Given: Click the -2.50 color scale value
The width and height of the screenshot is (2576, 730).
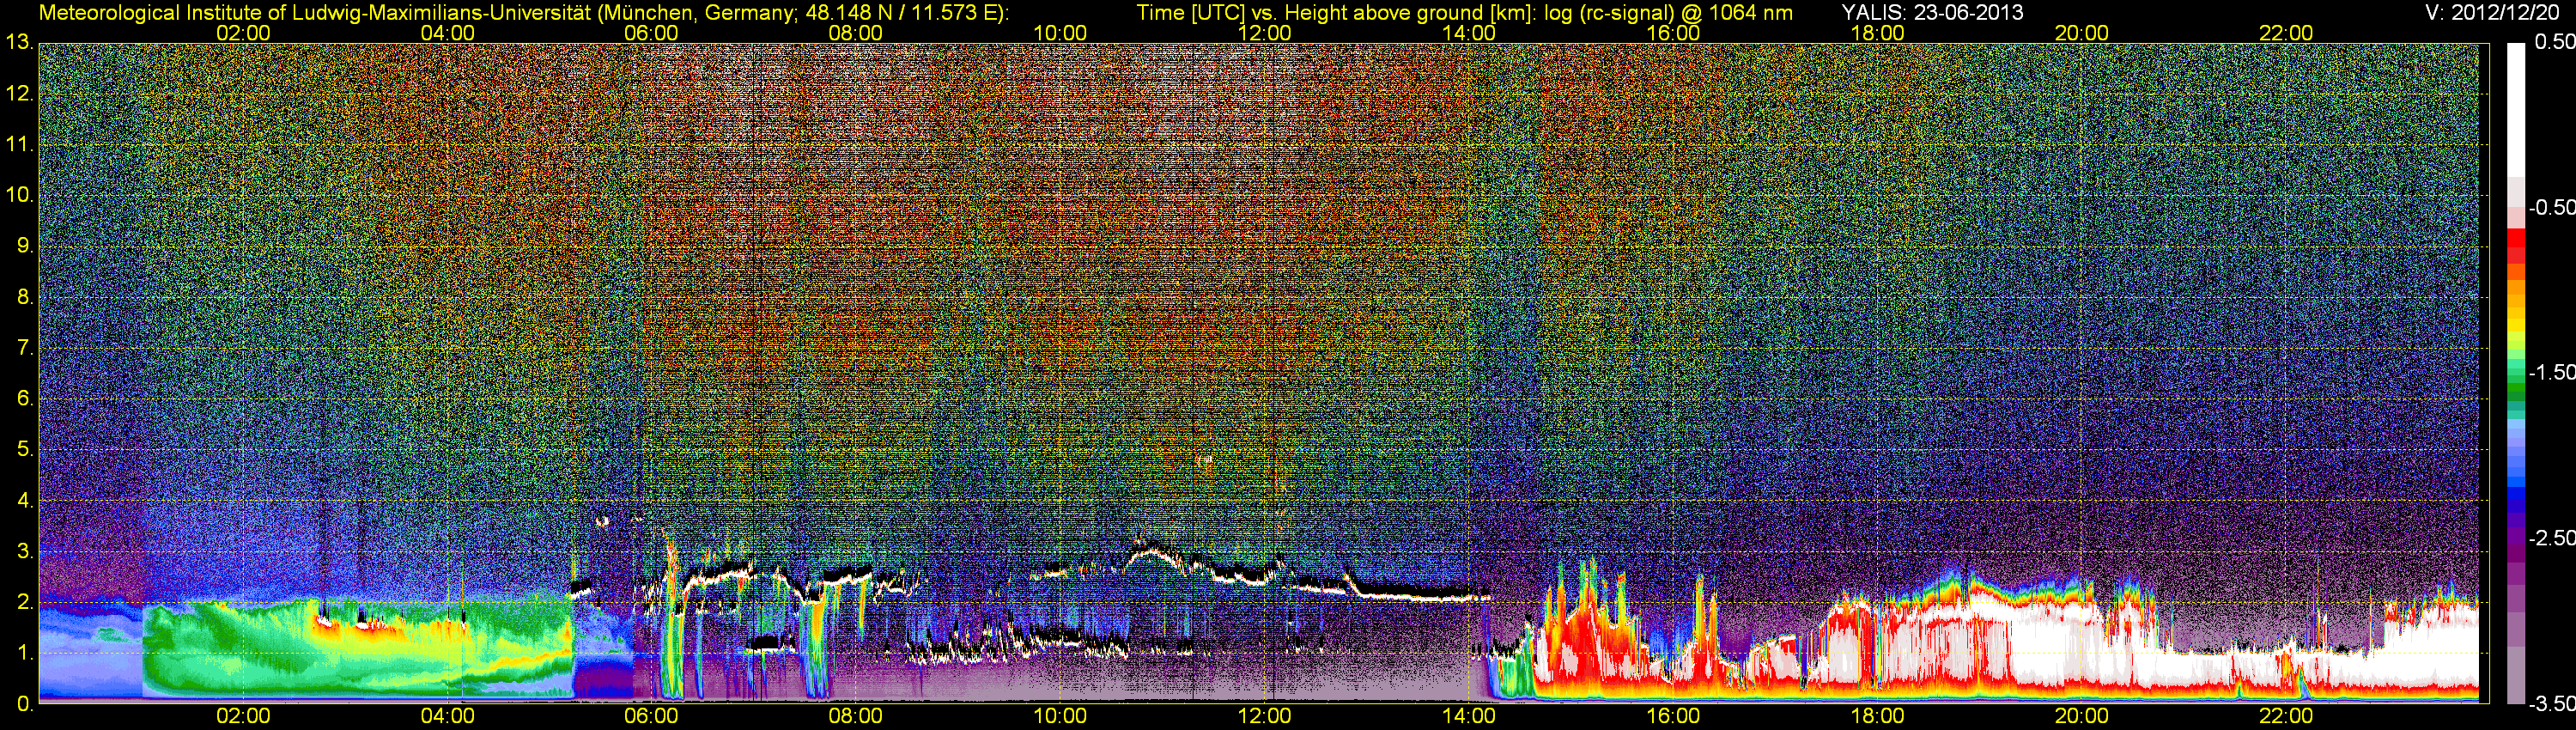Looking at the screenshot, I should pos(2550,538).
